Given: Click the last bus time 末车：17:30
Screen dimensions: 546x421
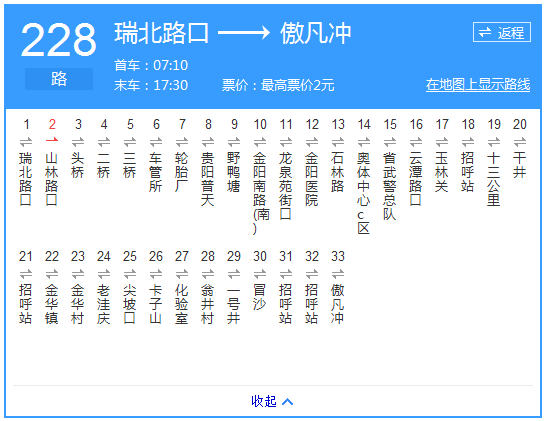Looking at the screenshot, I should click(151, 85).
